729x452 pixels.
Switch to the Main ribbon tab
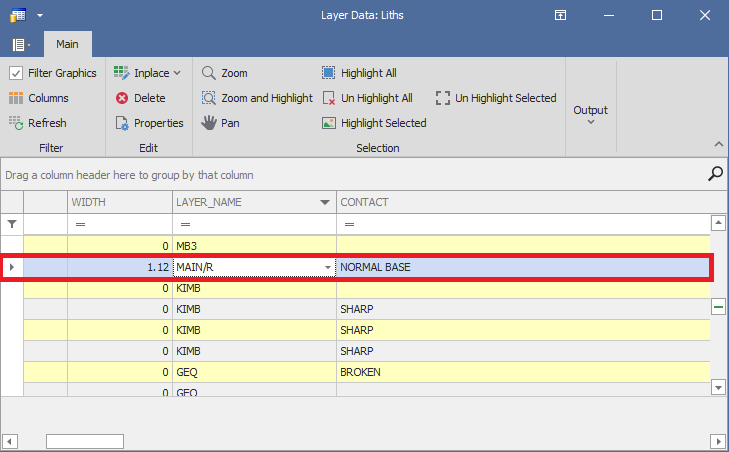(67, 44)
